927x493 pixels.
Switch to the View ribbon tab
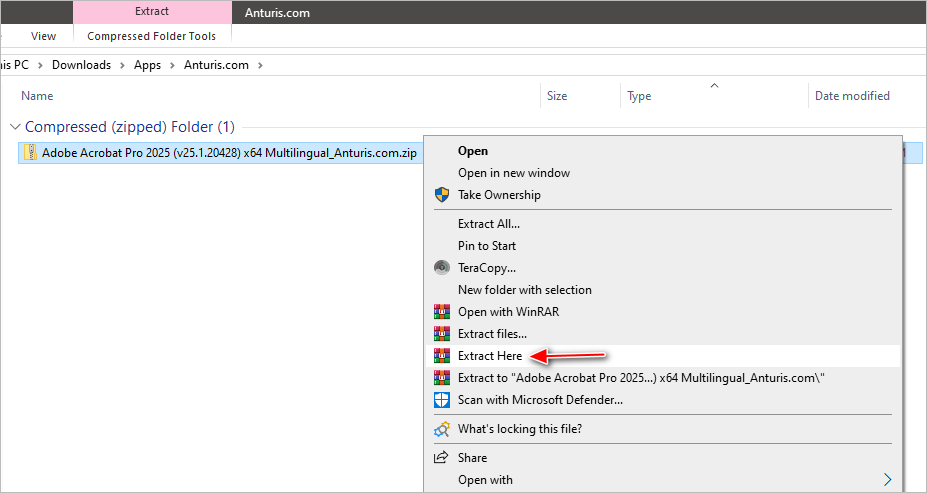click(43, 36)
